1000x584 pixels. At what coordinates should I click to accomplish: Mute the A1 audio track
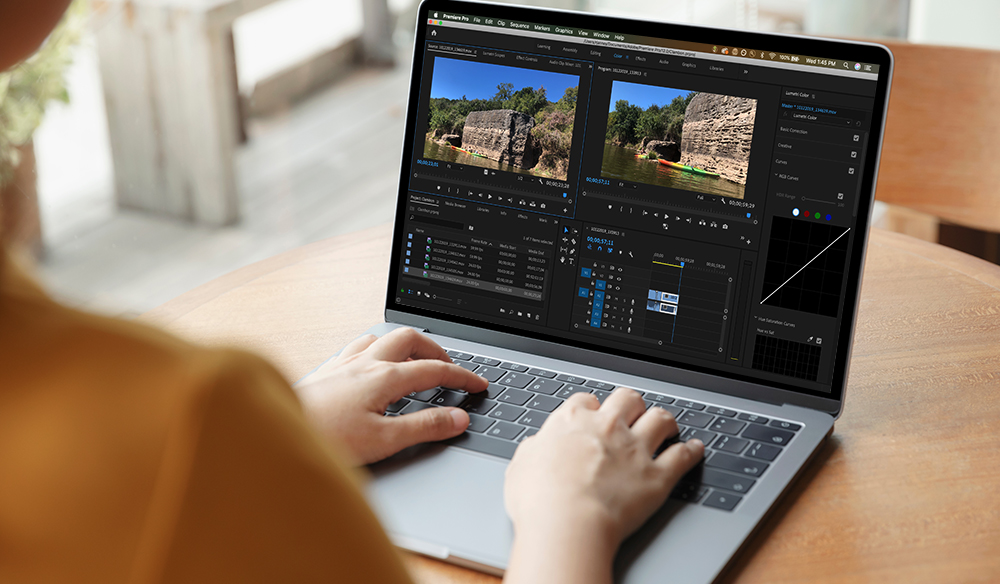tap(616, 299)
